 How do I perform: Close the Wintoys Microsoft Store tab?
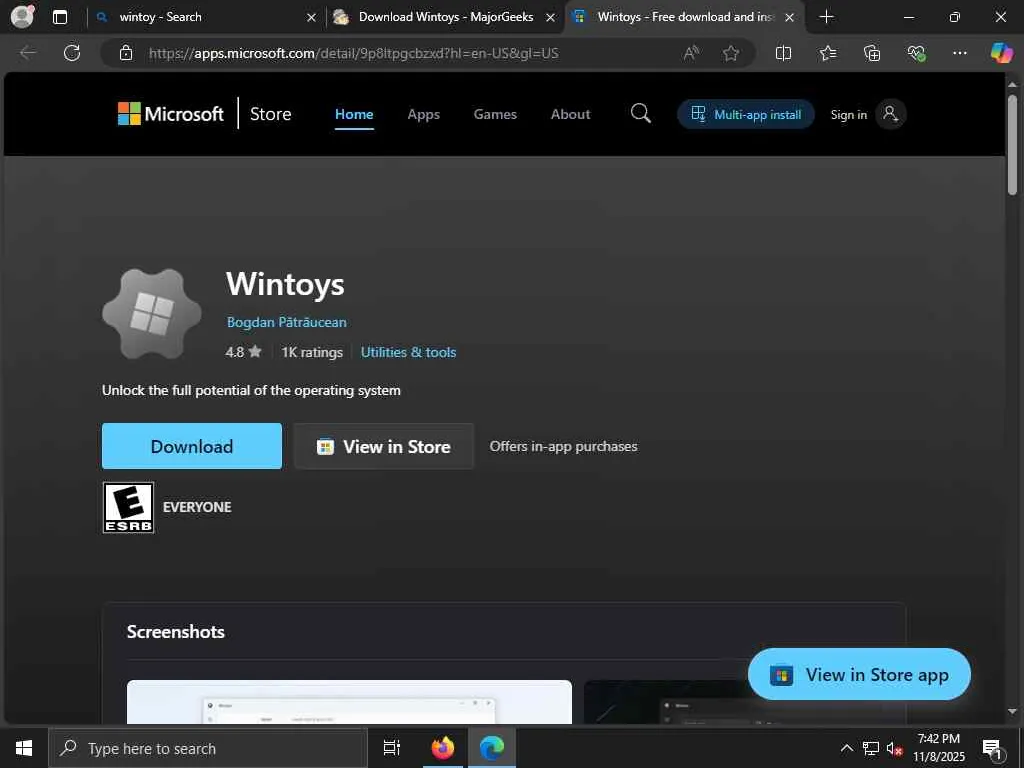click(790, 18)
